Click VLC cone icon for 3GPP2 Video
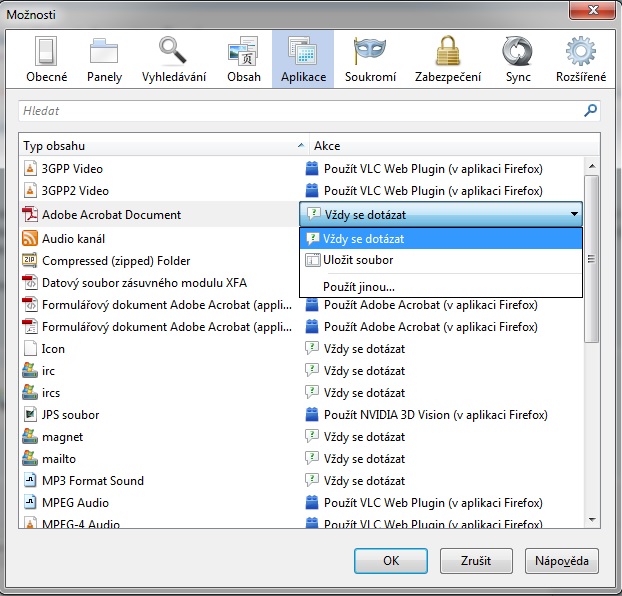Viewport: 622px width, 596px height. point(30,190)
